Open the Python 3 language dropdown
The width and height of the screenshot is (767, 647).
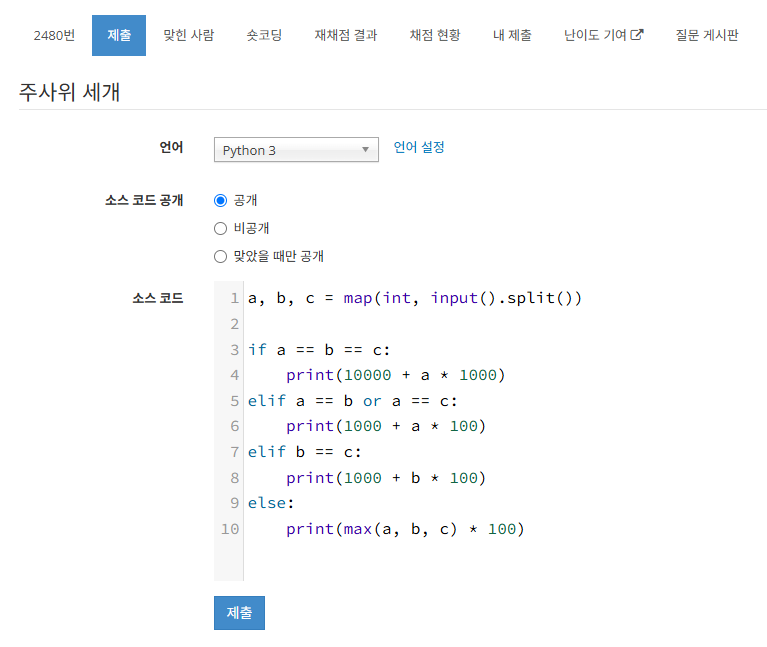click(296, 150)
